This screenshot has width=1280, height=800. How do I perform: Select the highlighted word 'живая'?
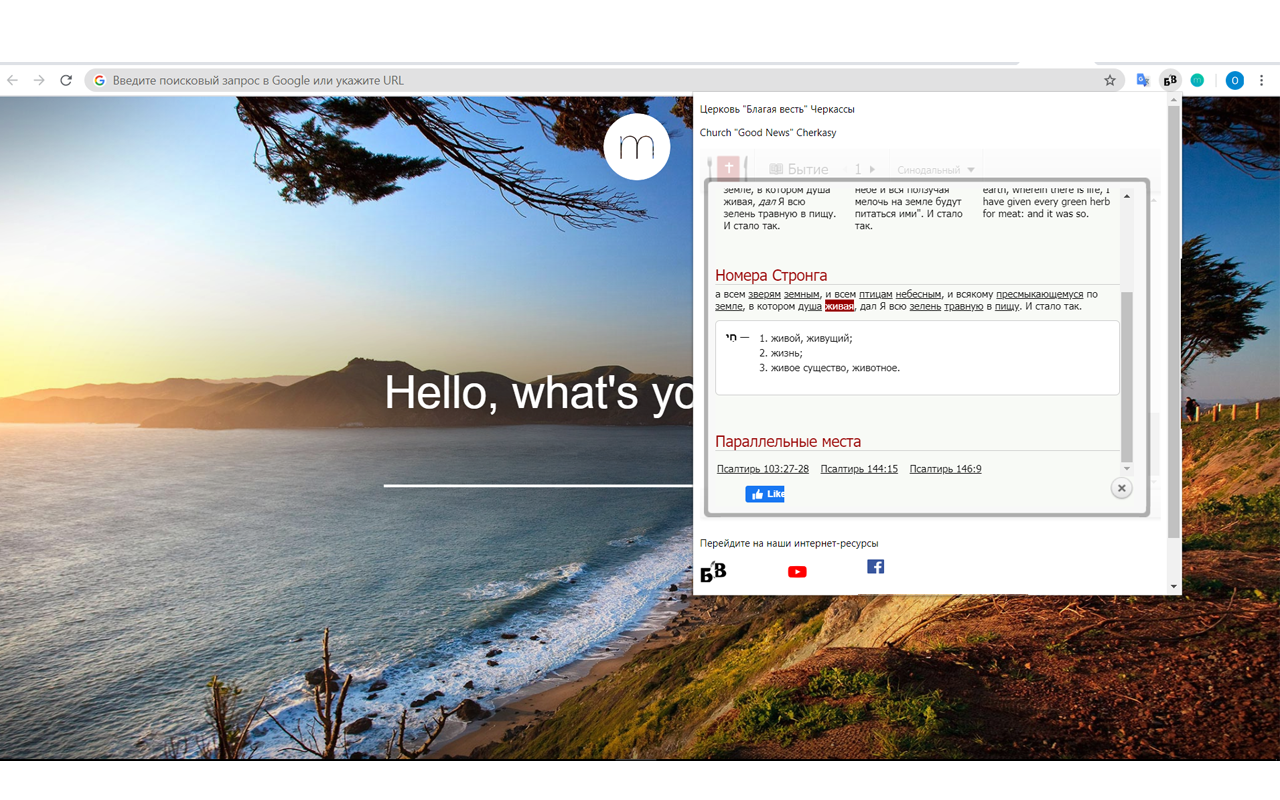[x=839, y=306]
